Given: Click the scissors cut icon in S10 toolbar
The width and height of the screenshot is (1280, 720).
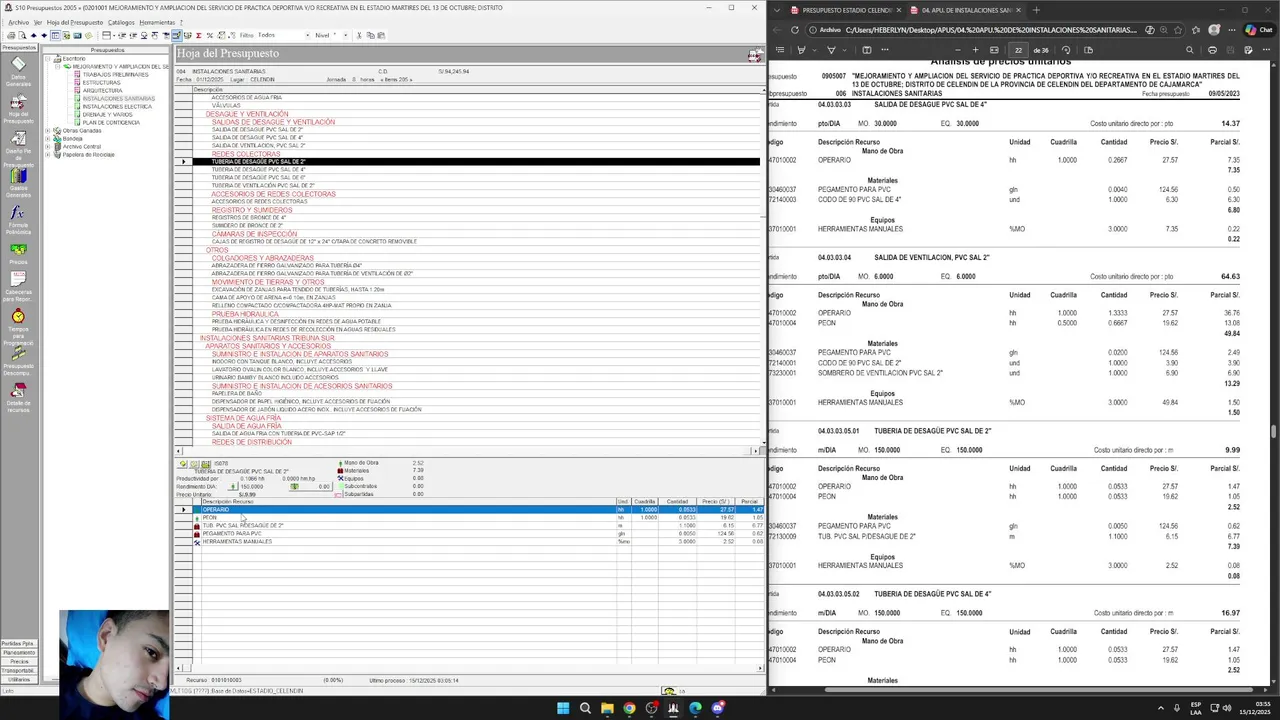Looking at the screenshot, I should pyautogui.click(x=358, y=35).
